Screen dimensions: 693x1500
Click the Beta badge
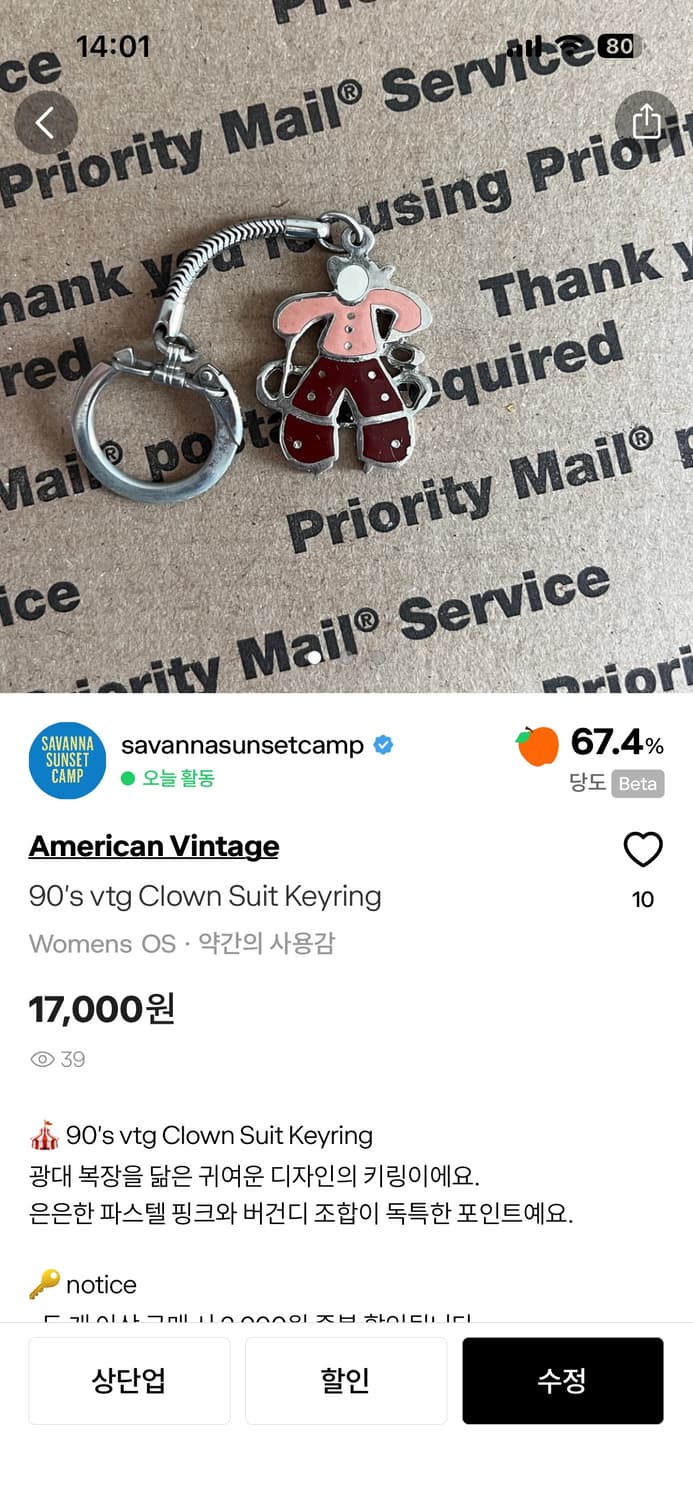pyautogui.click(x=638, y=783)
